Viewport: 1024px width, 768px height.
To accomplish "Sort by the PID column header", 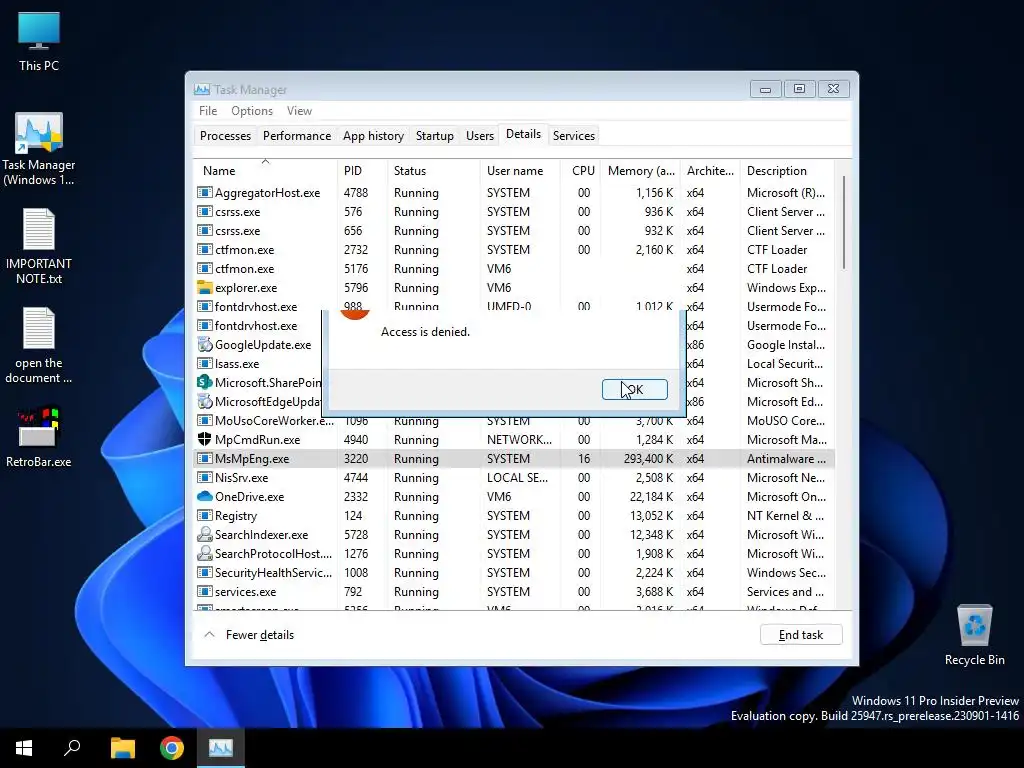I will [x=362, y=170].
